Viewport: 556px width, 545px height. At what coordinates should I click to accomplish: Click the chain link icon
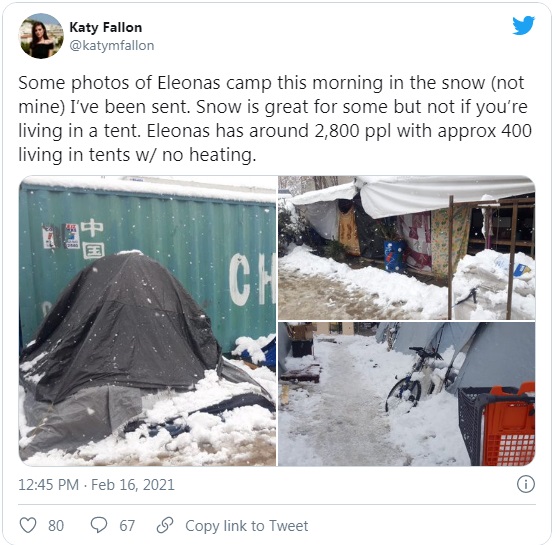pyautogui.click(x=165, y=525)
